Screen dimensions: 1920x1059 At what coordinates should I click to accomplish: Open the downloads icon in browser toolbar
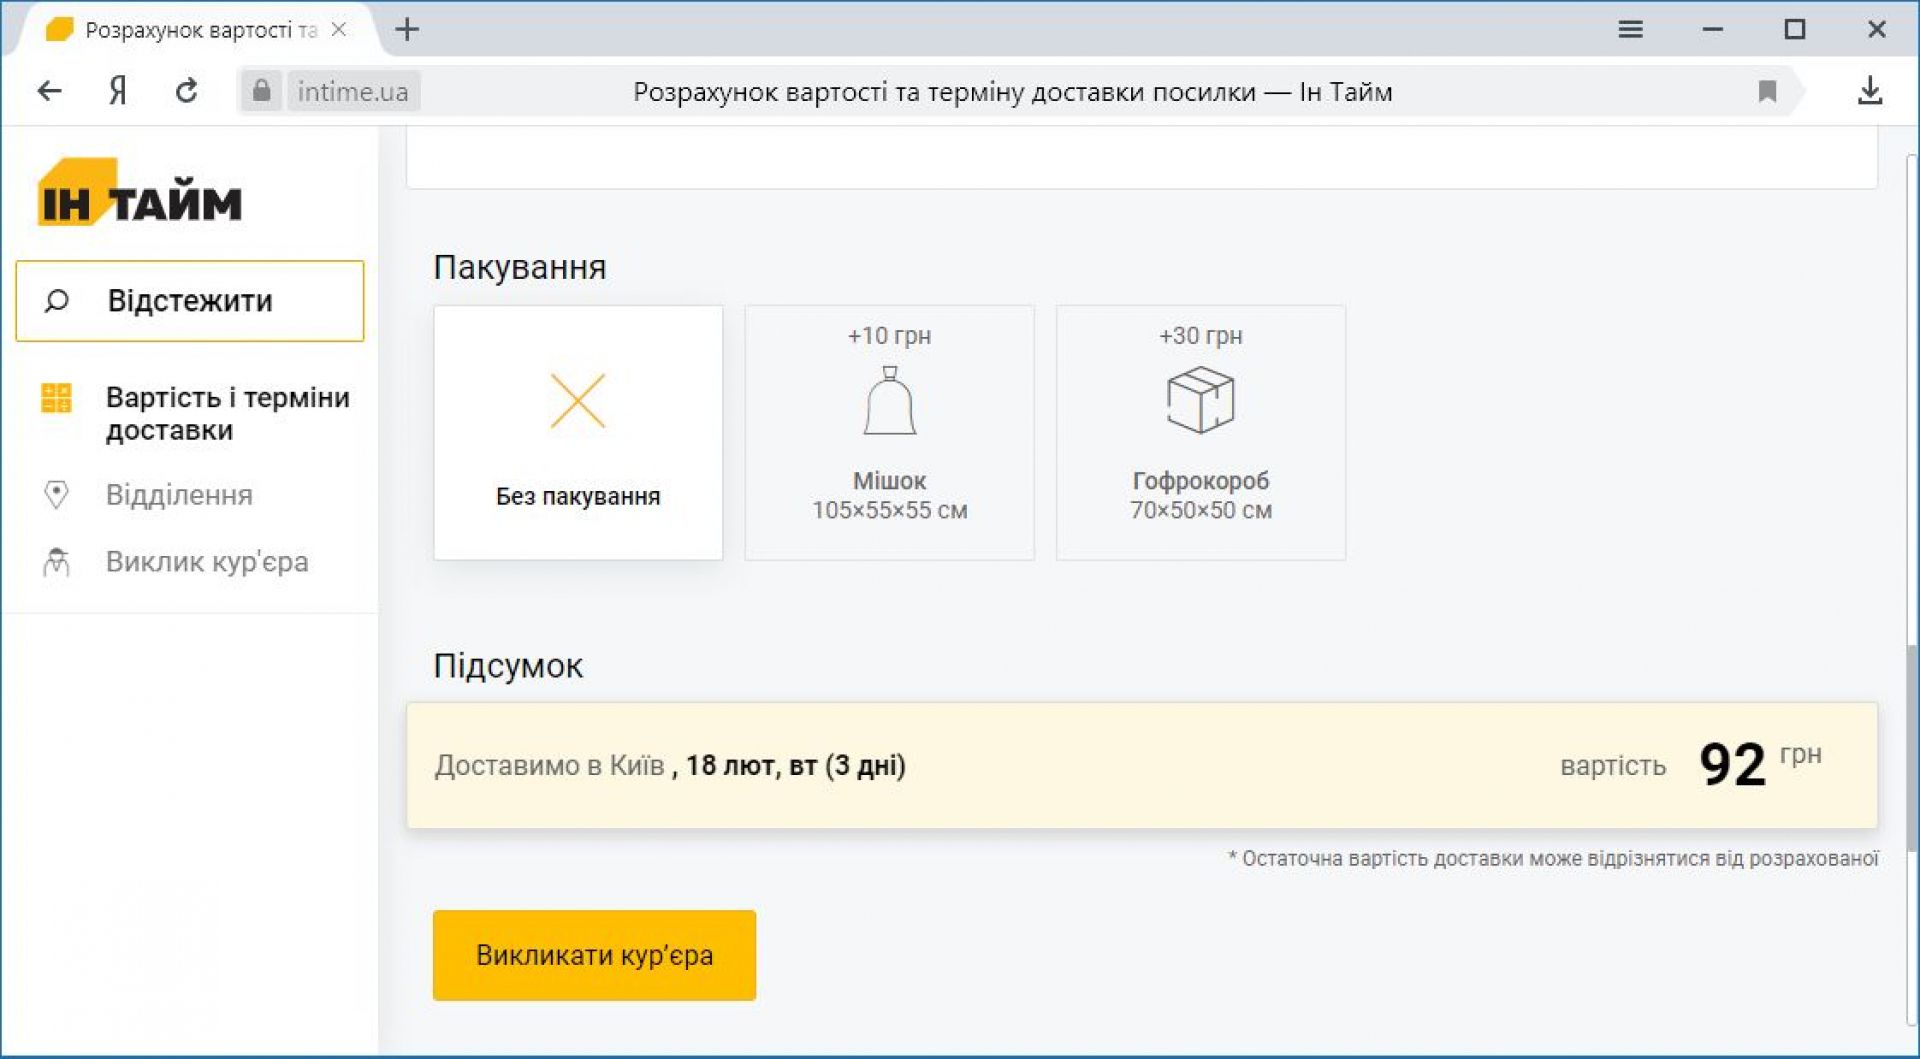1869,92
